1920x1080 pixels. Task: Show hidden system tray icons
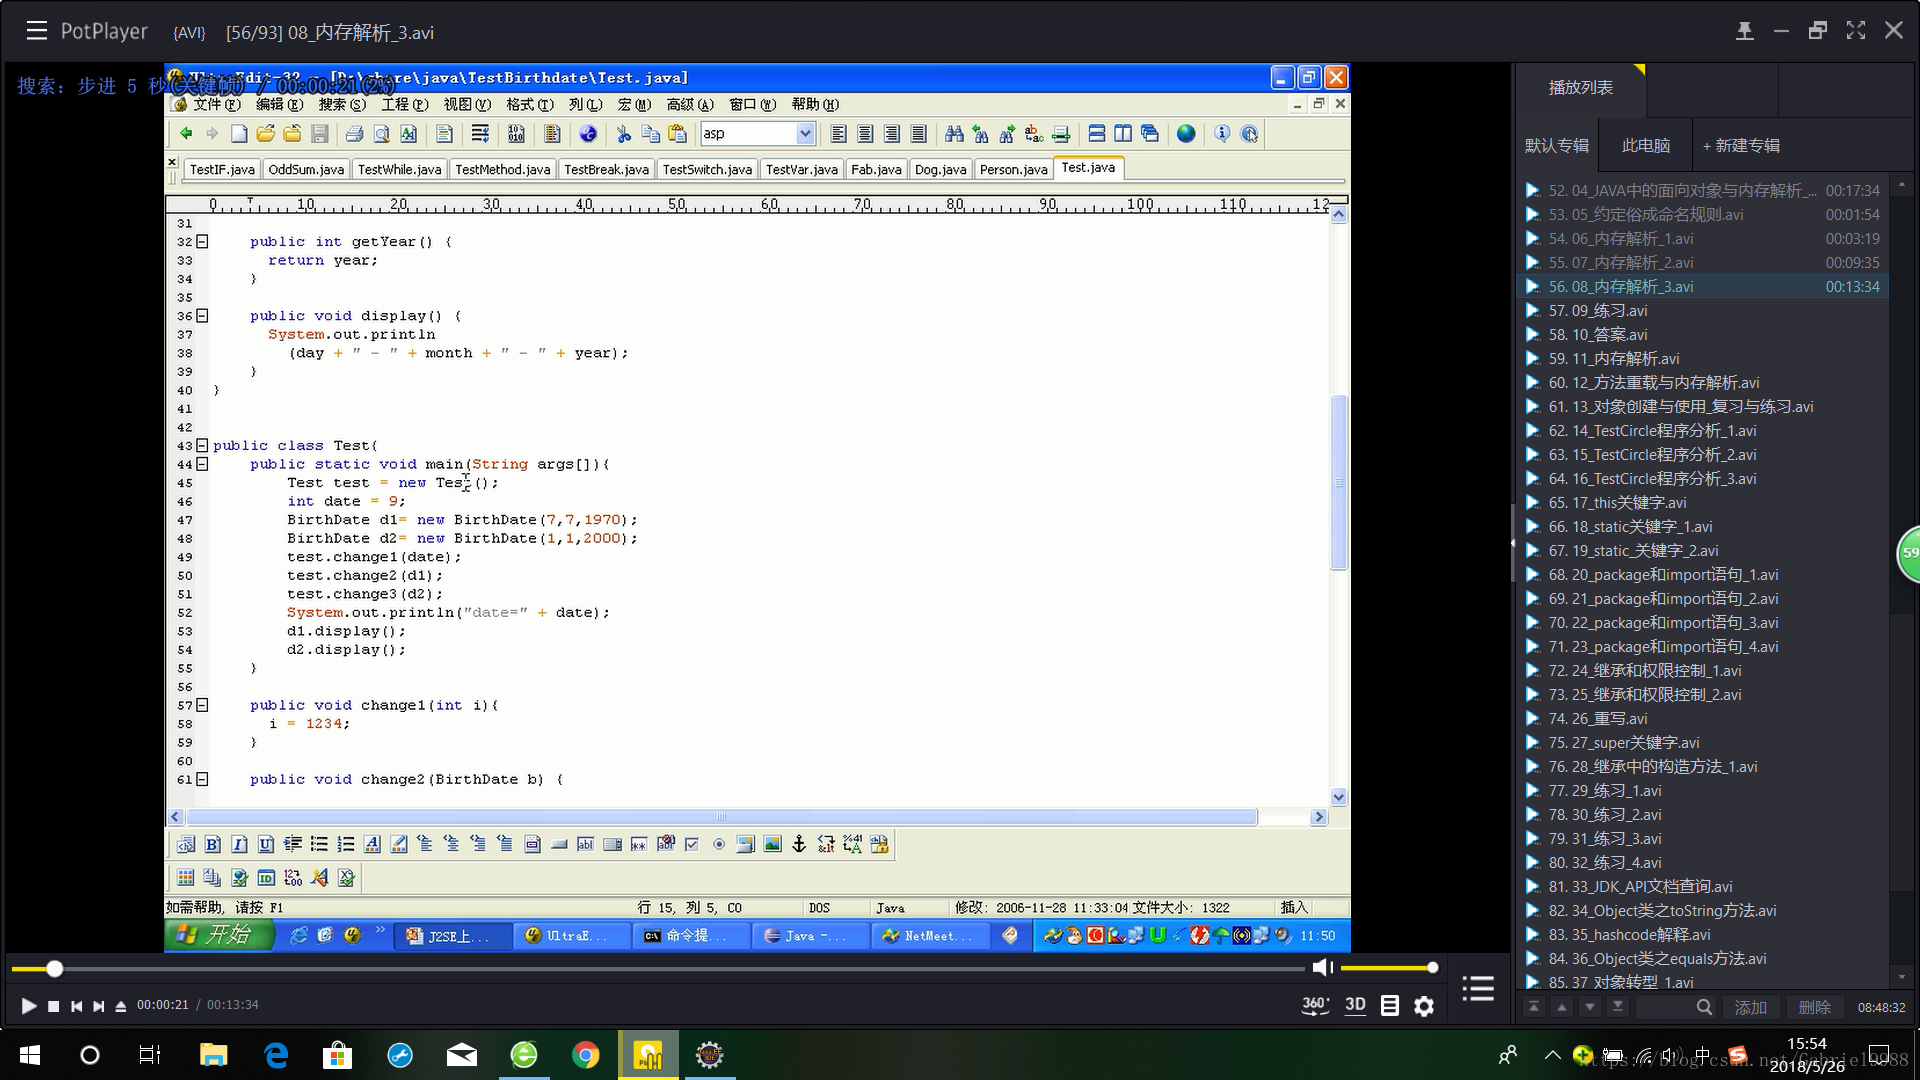(x=1552, y=1055)
